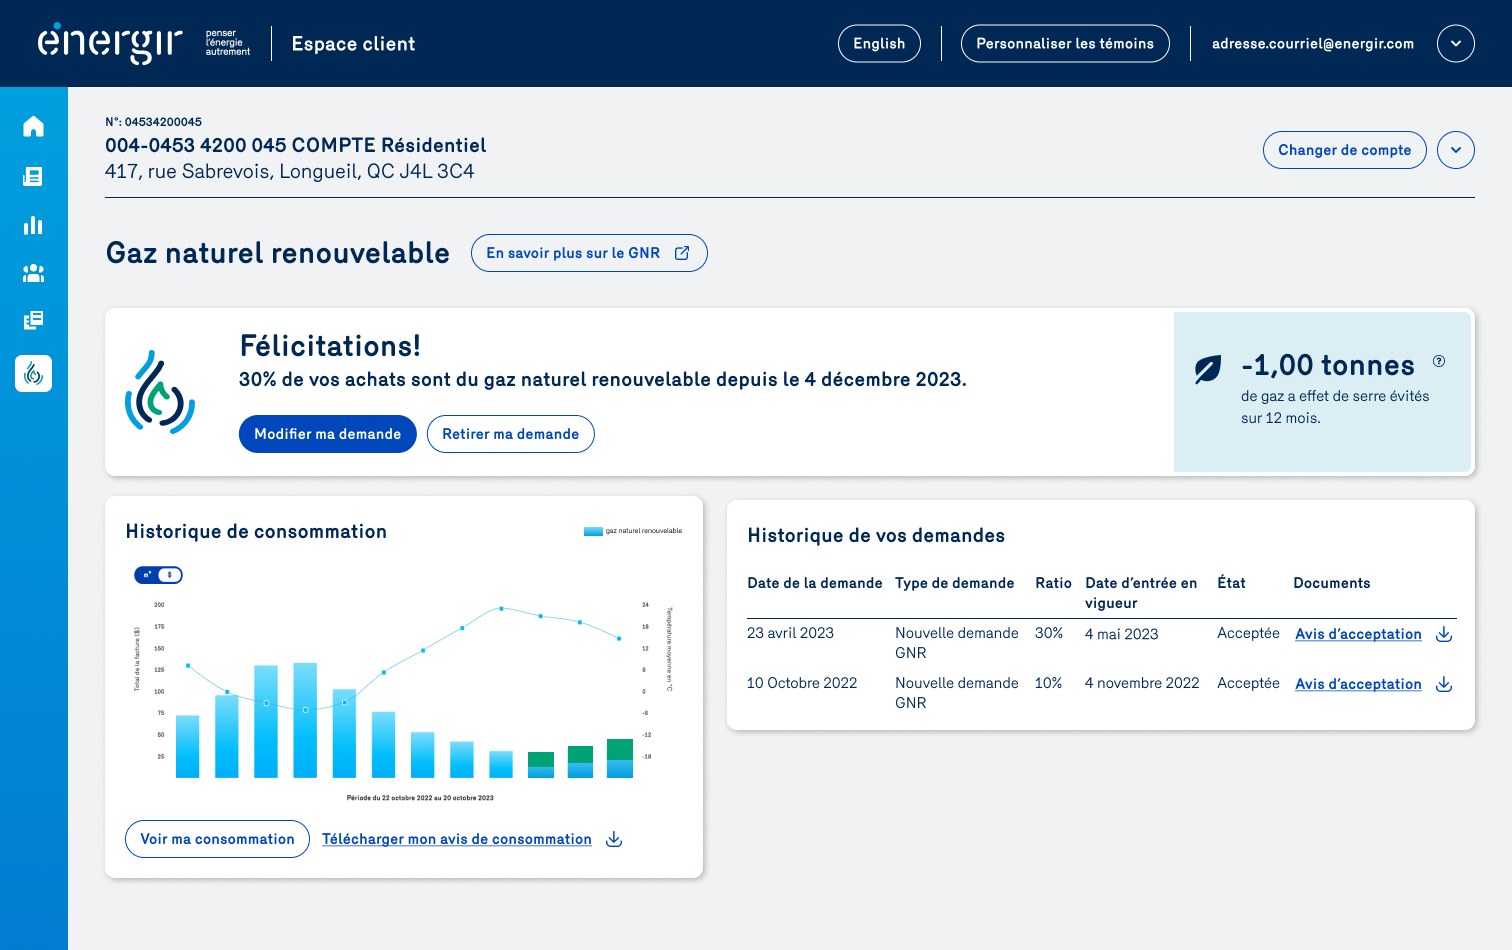
Task: Click '4 mai 2023' effective date cell
Action: [x=1122, y=634]
